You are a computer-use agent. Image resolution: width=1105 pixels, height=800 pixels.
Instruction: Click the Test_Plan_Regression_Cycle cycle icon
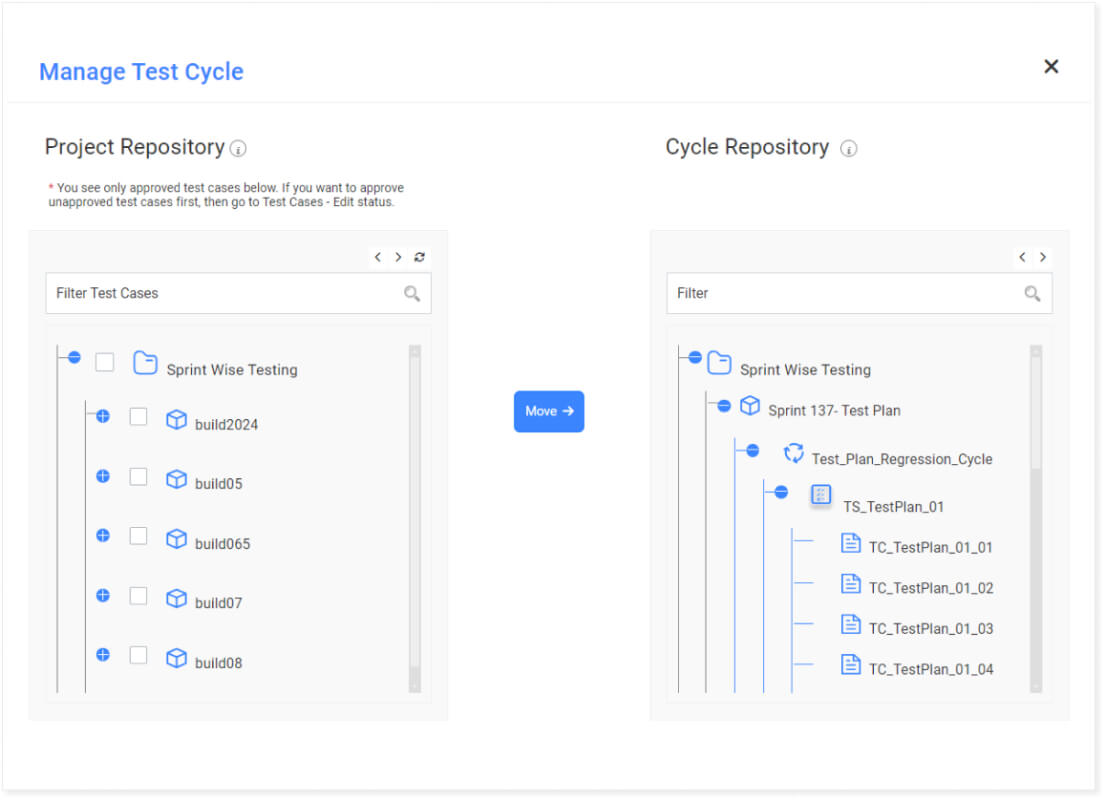794,453
